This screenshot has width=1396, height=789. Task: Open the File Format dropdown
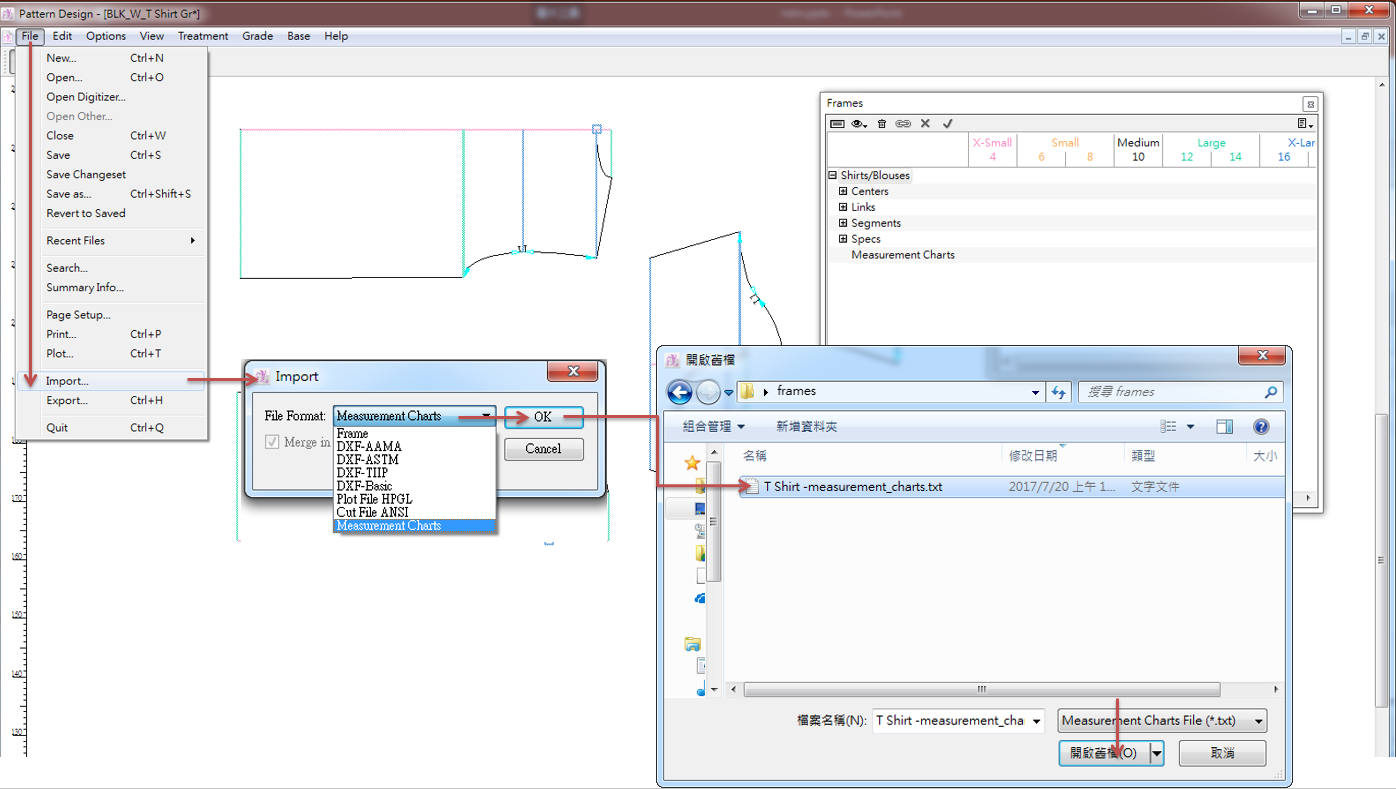(486, 416)
